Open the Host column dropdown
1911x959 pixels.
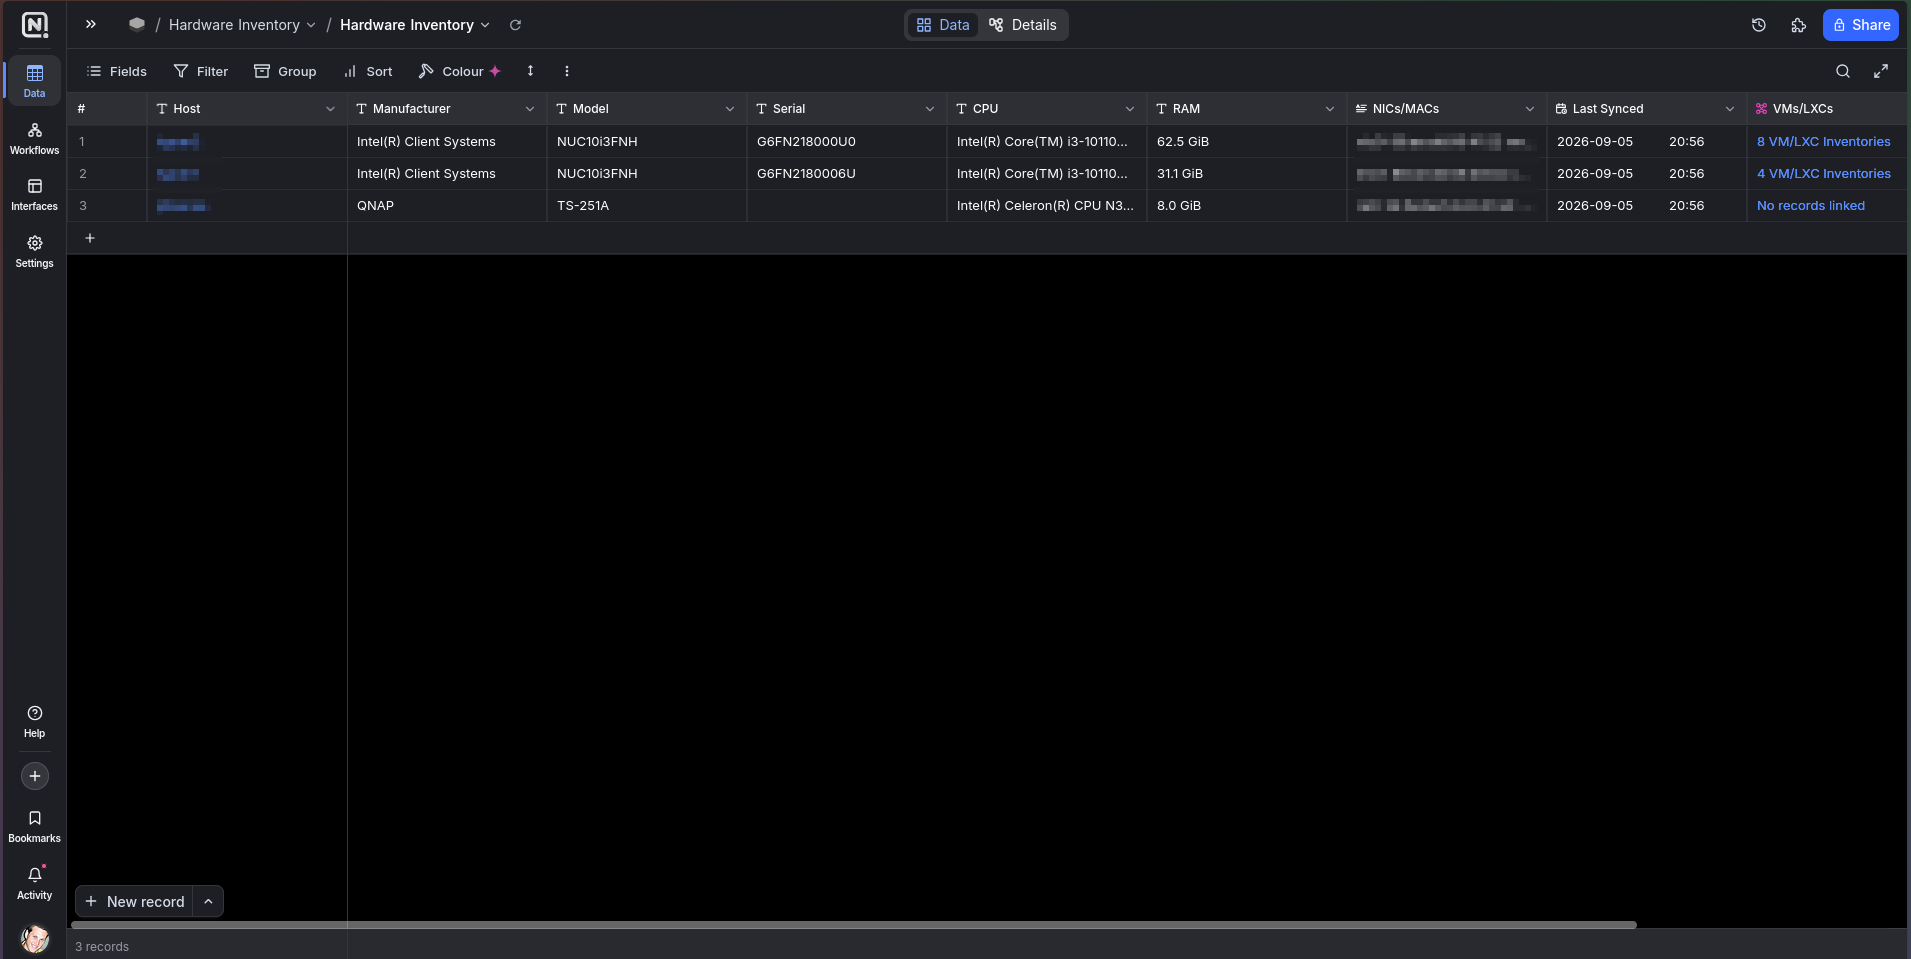[x=330, y=109]
